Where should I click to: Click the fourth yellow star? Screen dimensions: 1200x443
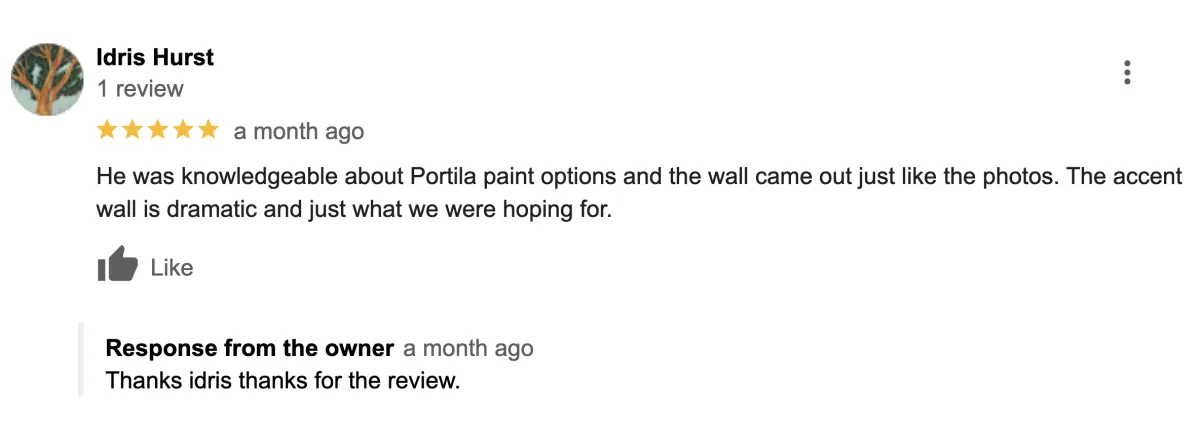pos(182,129)
